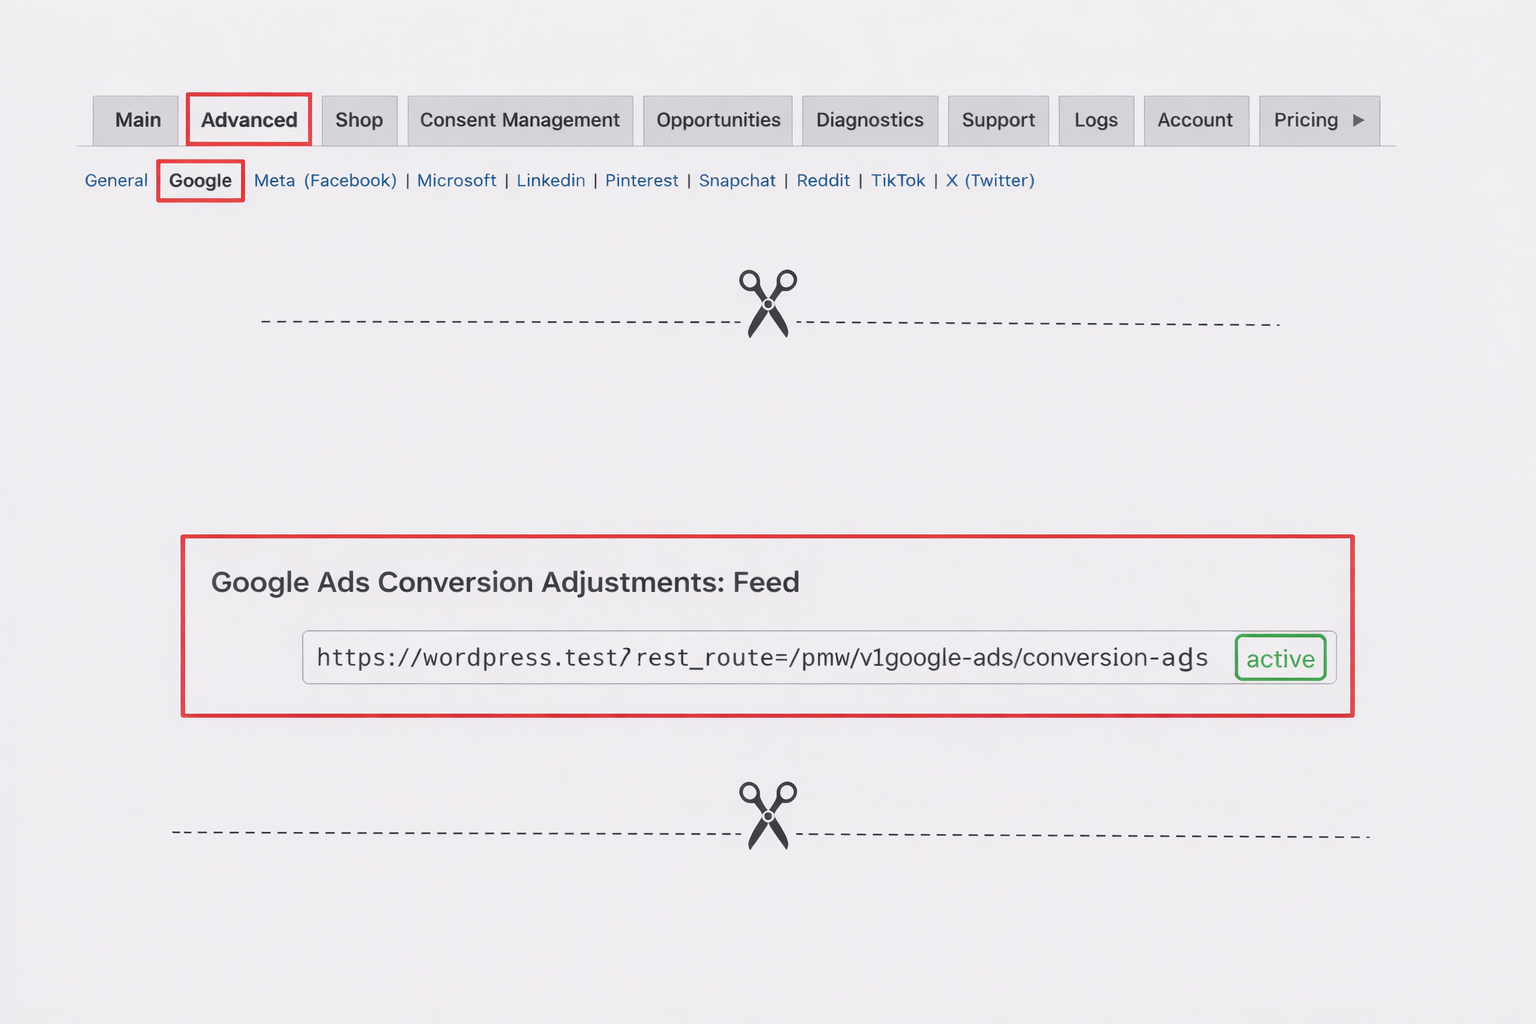Open the Account tab
The height and width of the screenshot is (1024, 1536).
pos(1196,120)
